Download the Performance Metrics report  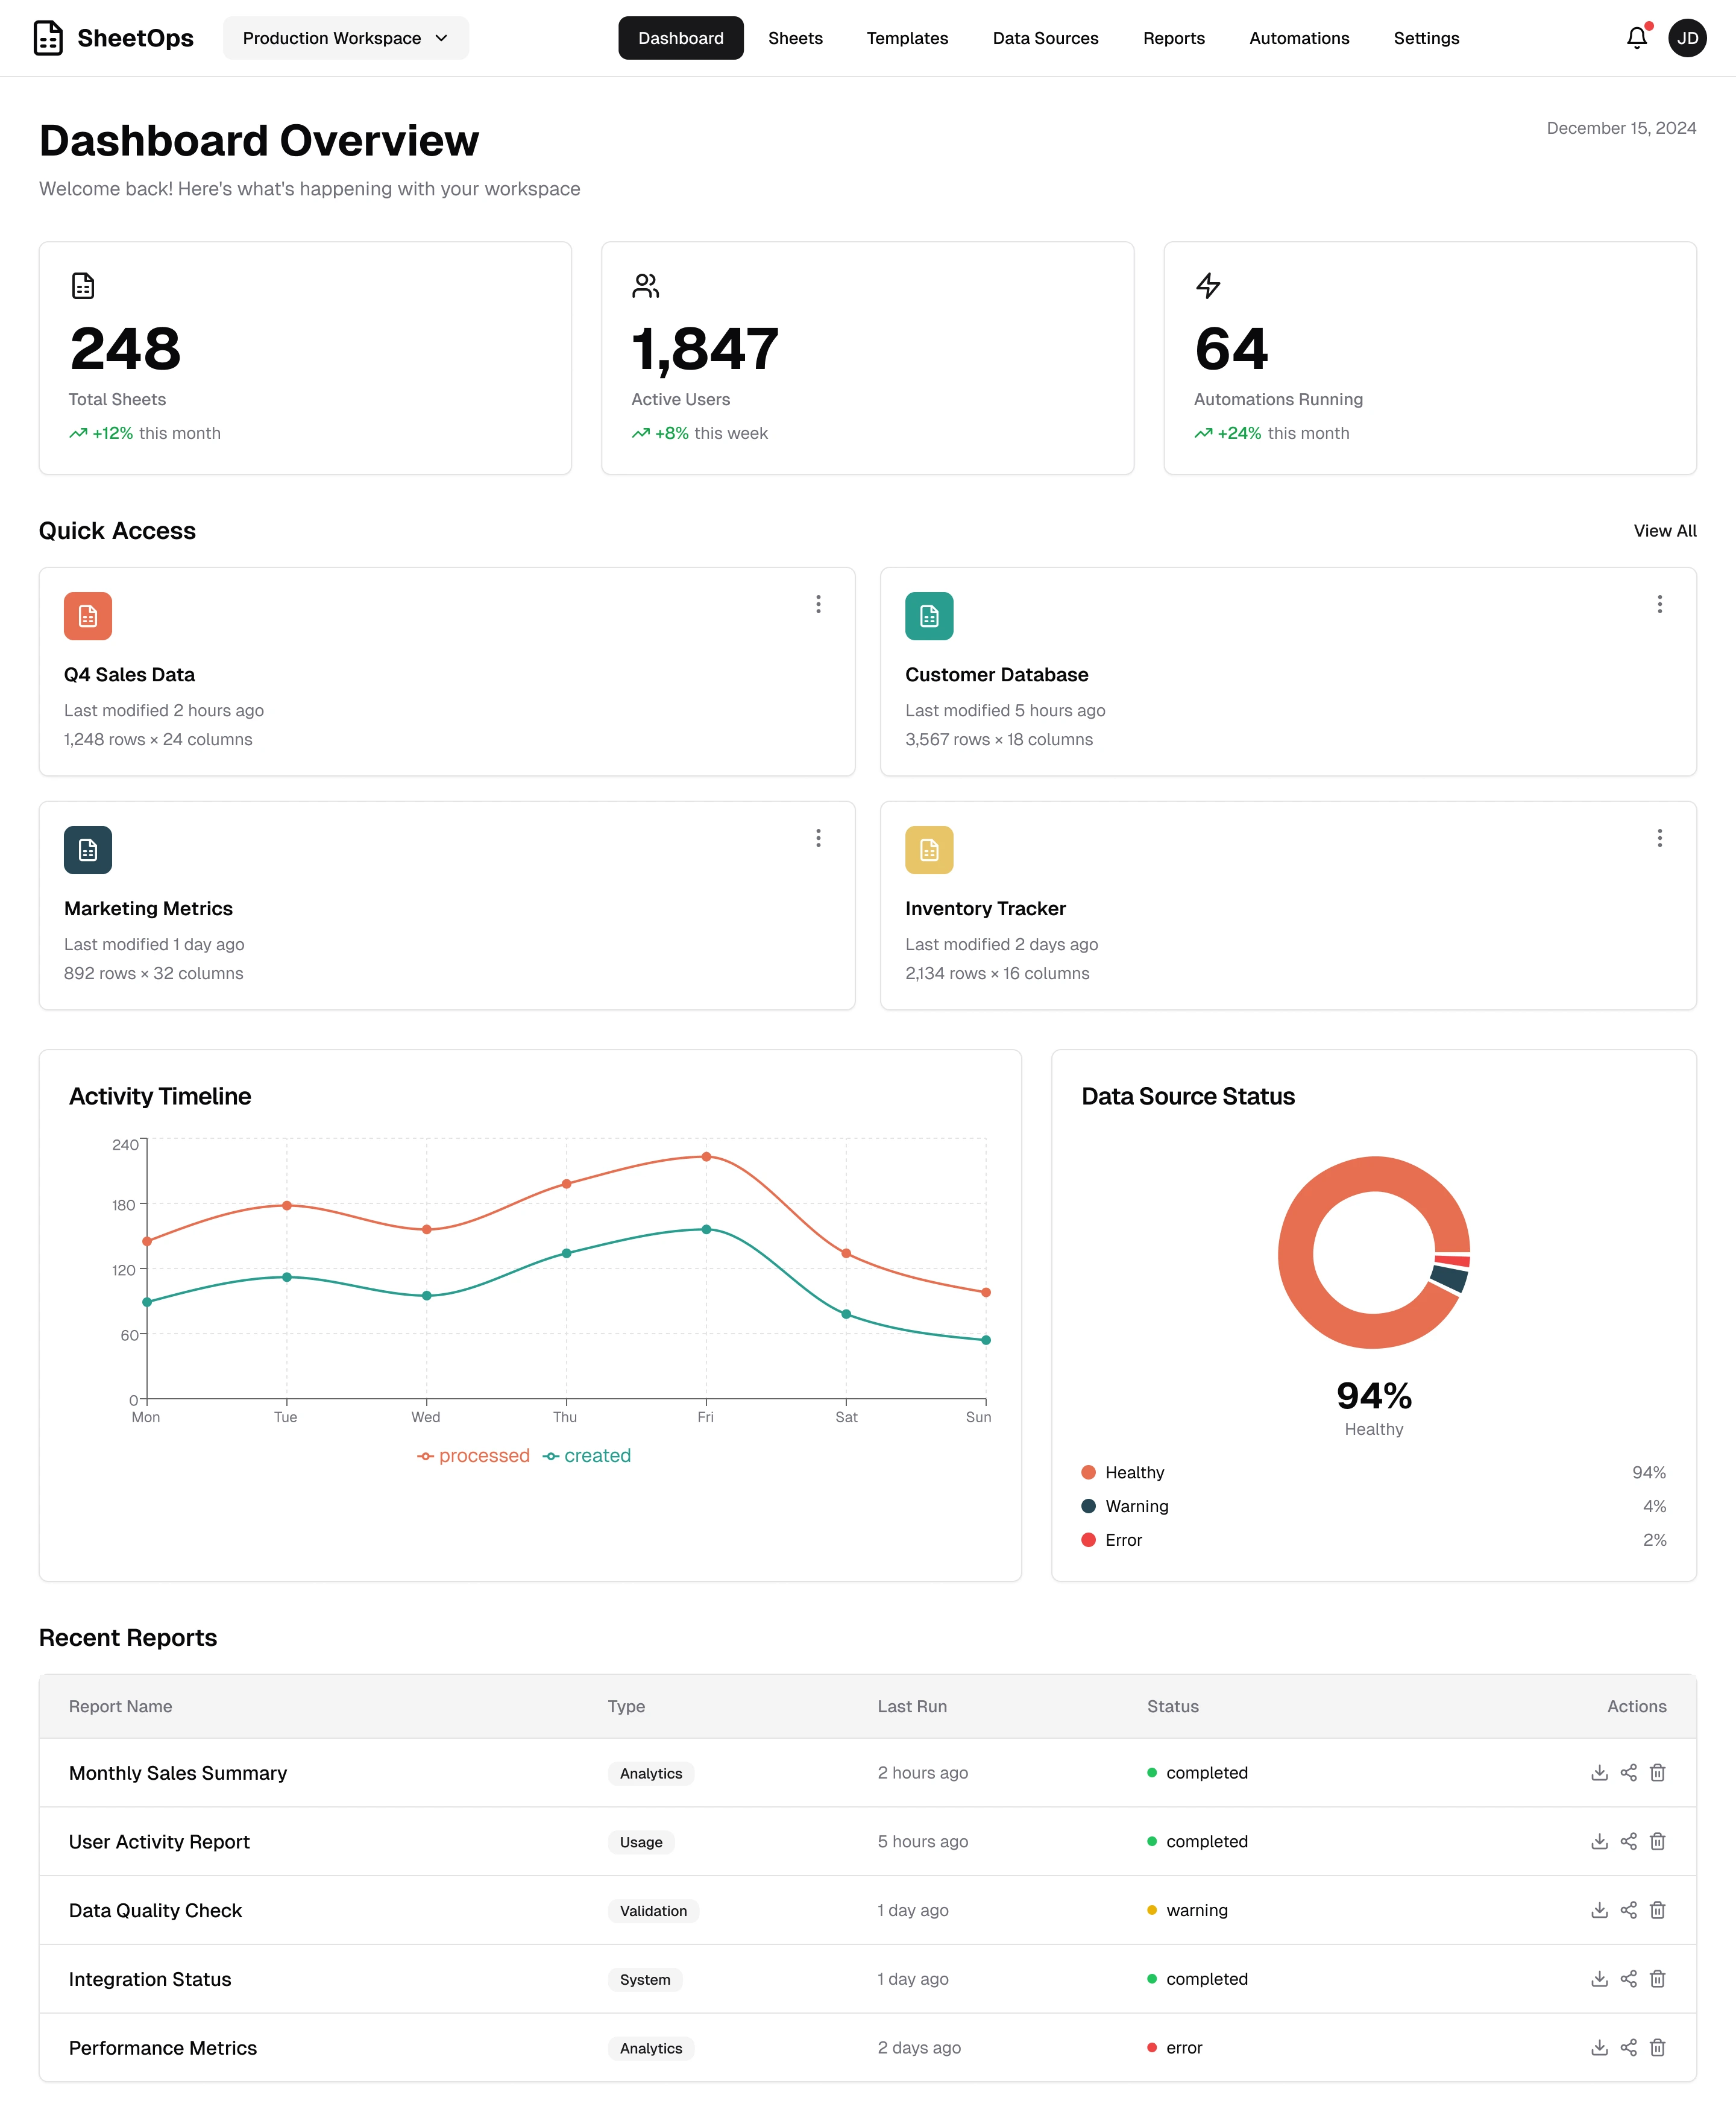point(1599,2047)
